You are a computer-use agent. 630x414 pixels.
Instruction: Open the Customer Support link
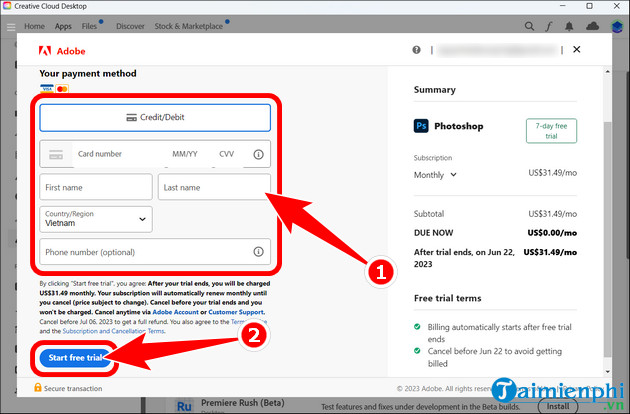click(236, 312)
